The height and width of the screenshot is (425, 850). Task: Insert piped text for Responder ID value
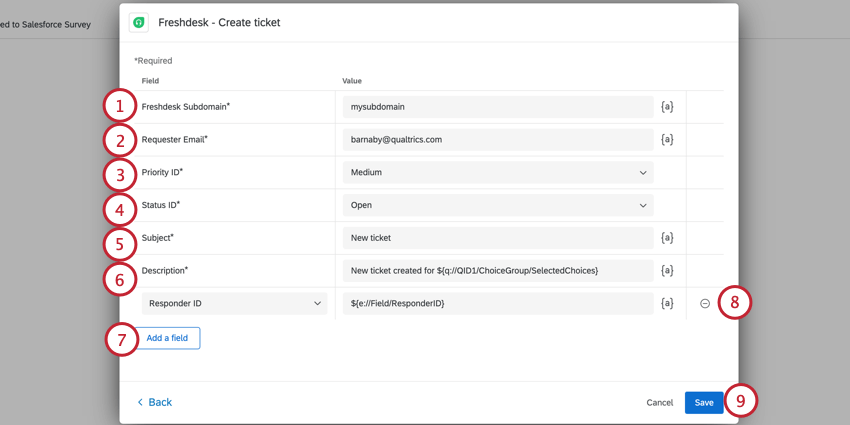coord(667,303)
